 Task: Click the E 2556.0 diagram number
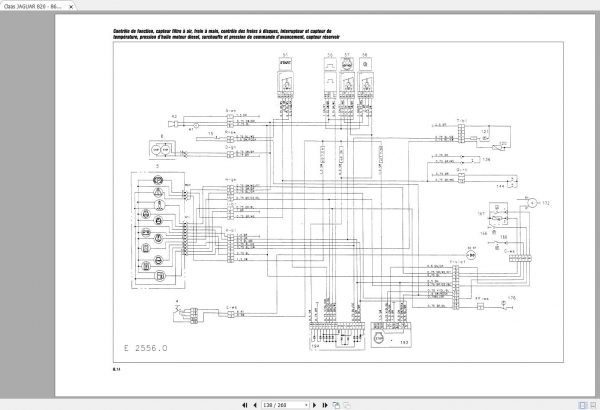pyautogui.click(x=145, y=348)
